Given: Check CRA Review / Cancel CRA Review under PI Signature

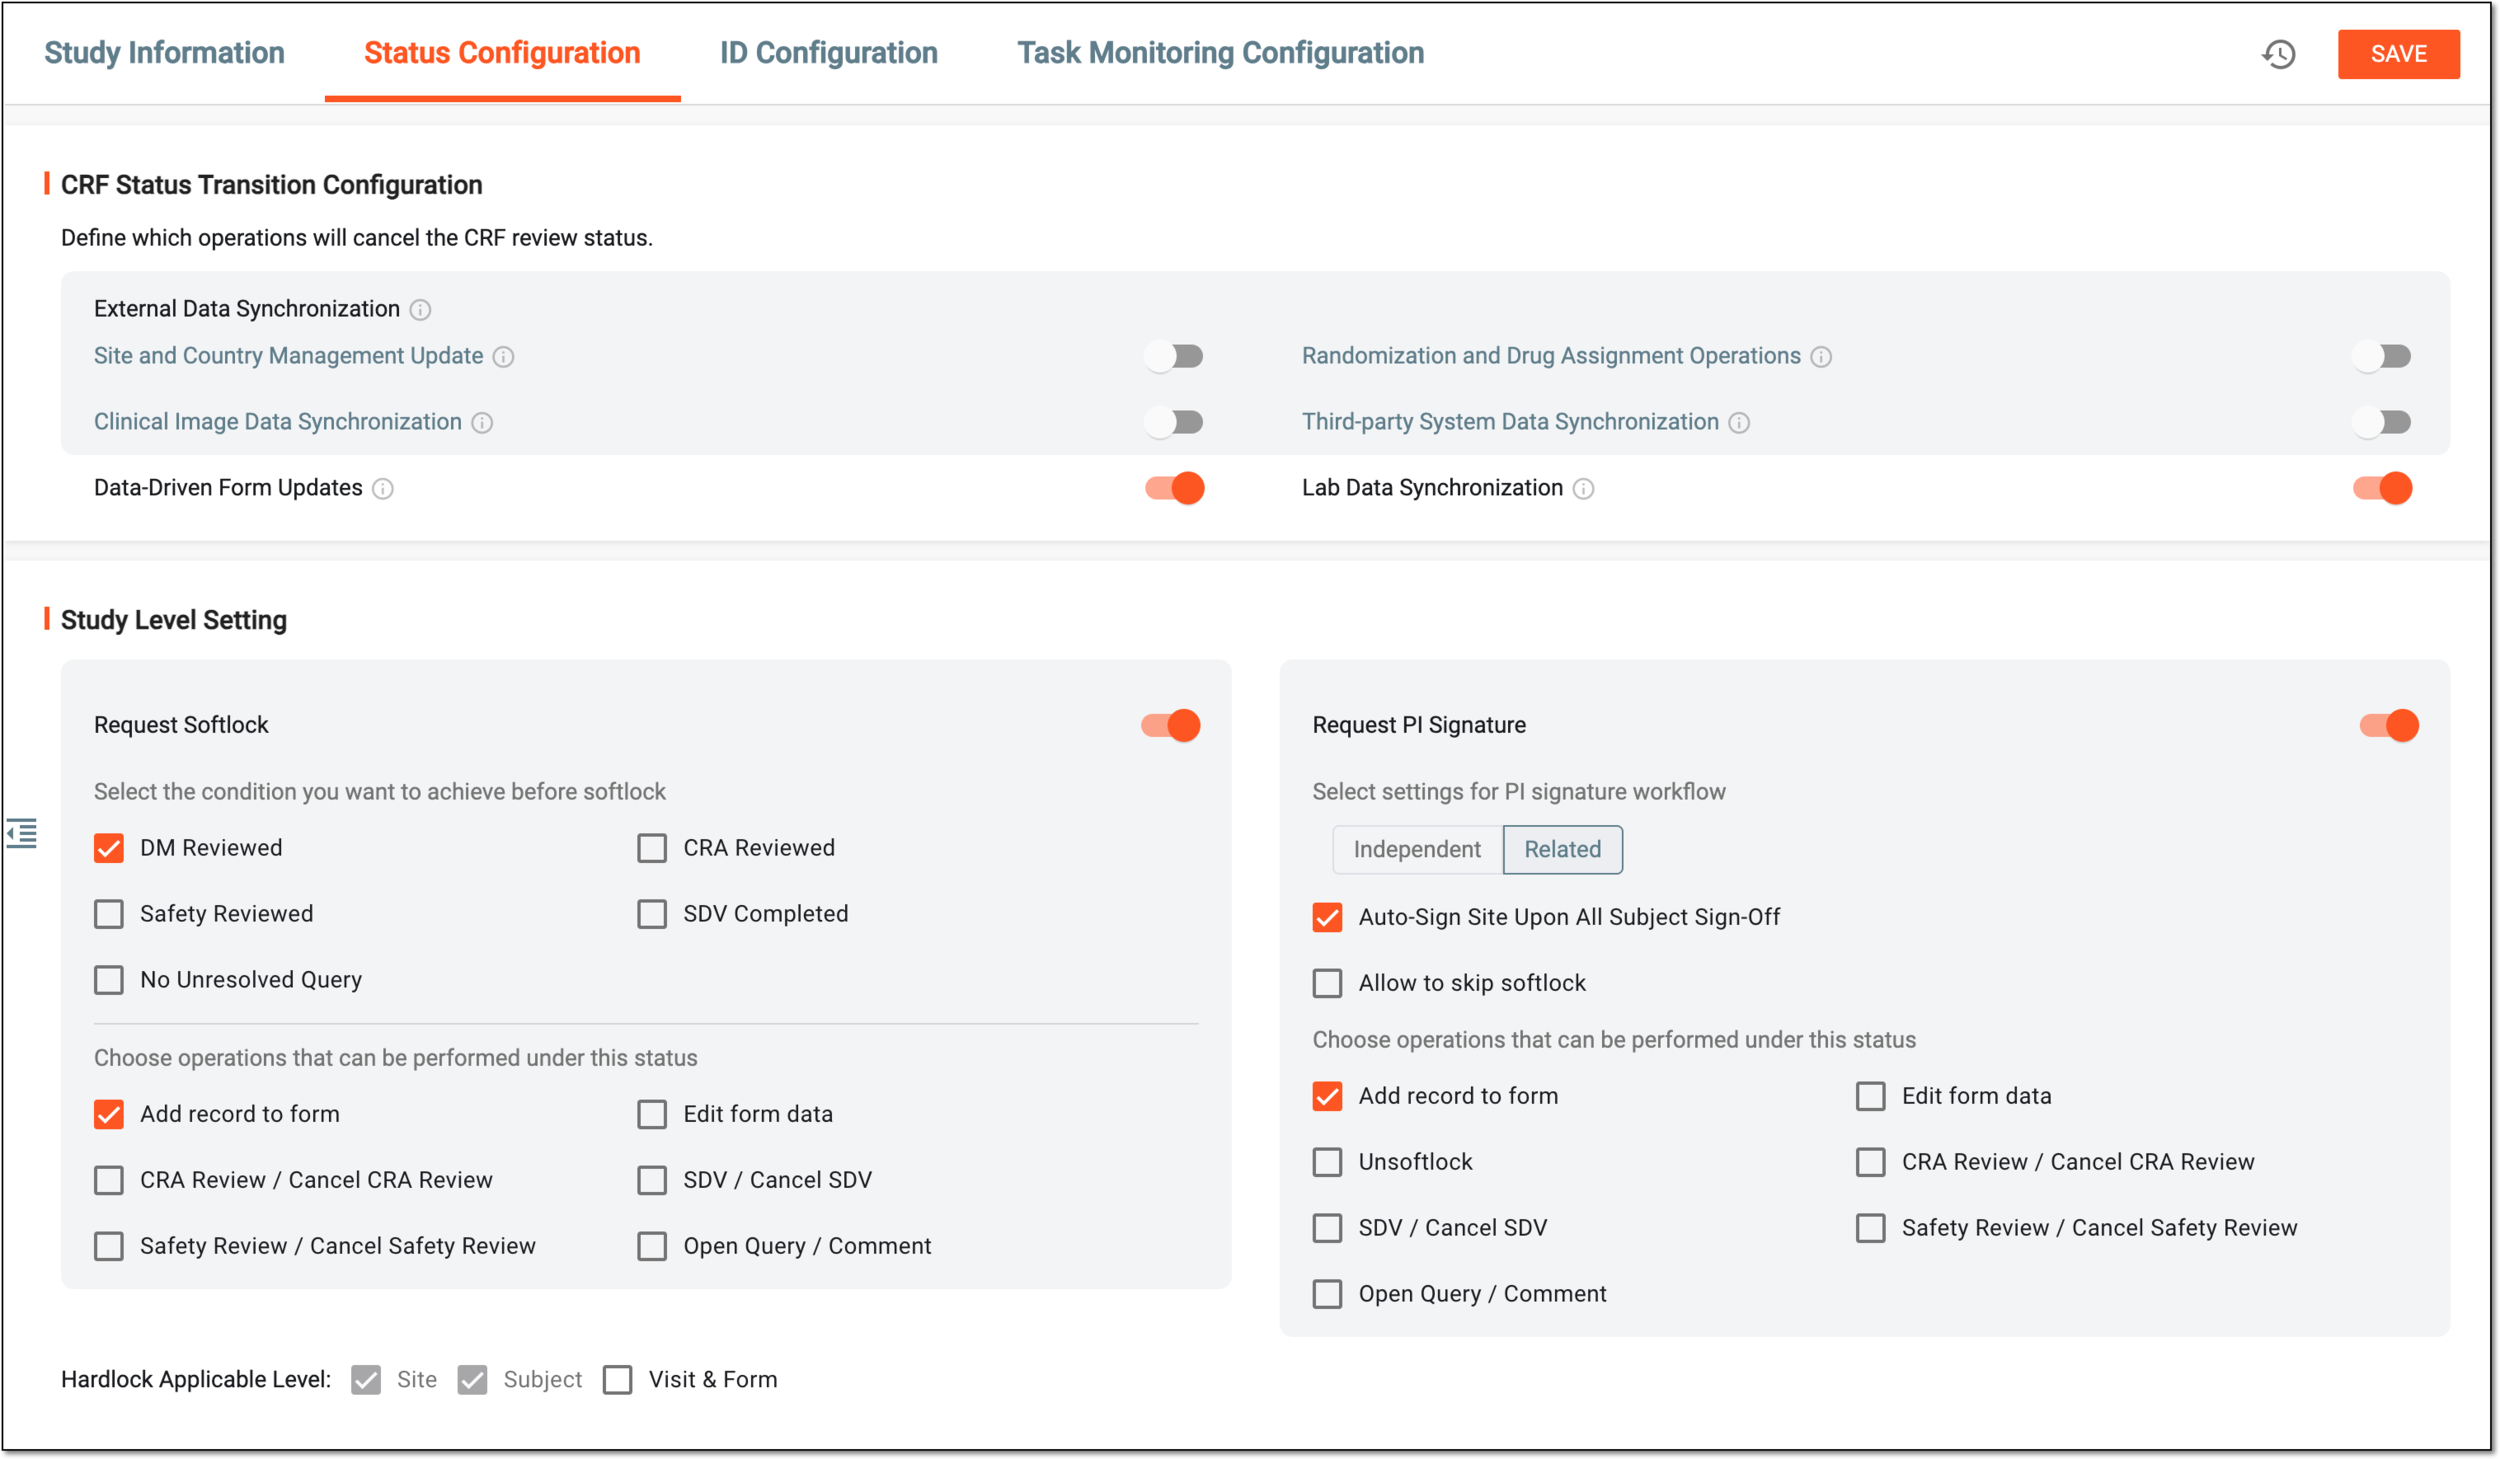Looking at the screenshot, I should point(1870,1162).
